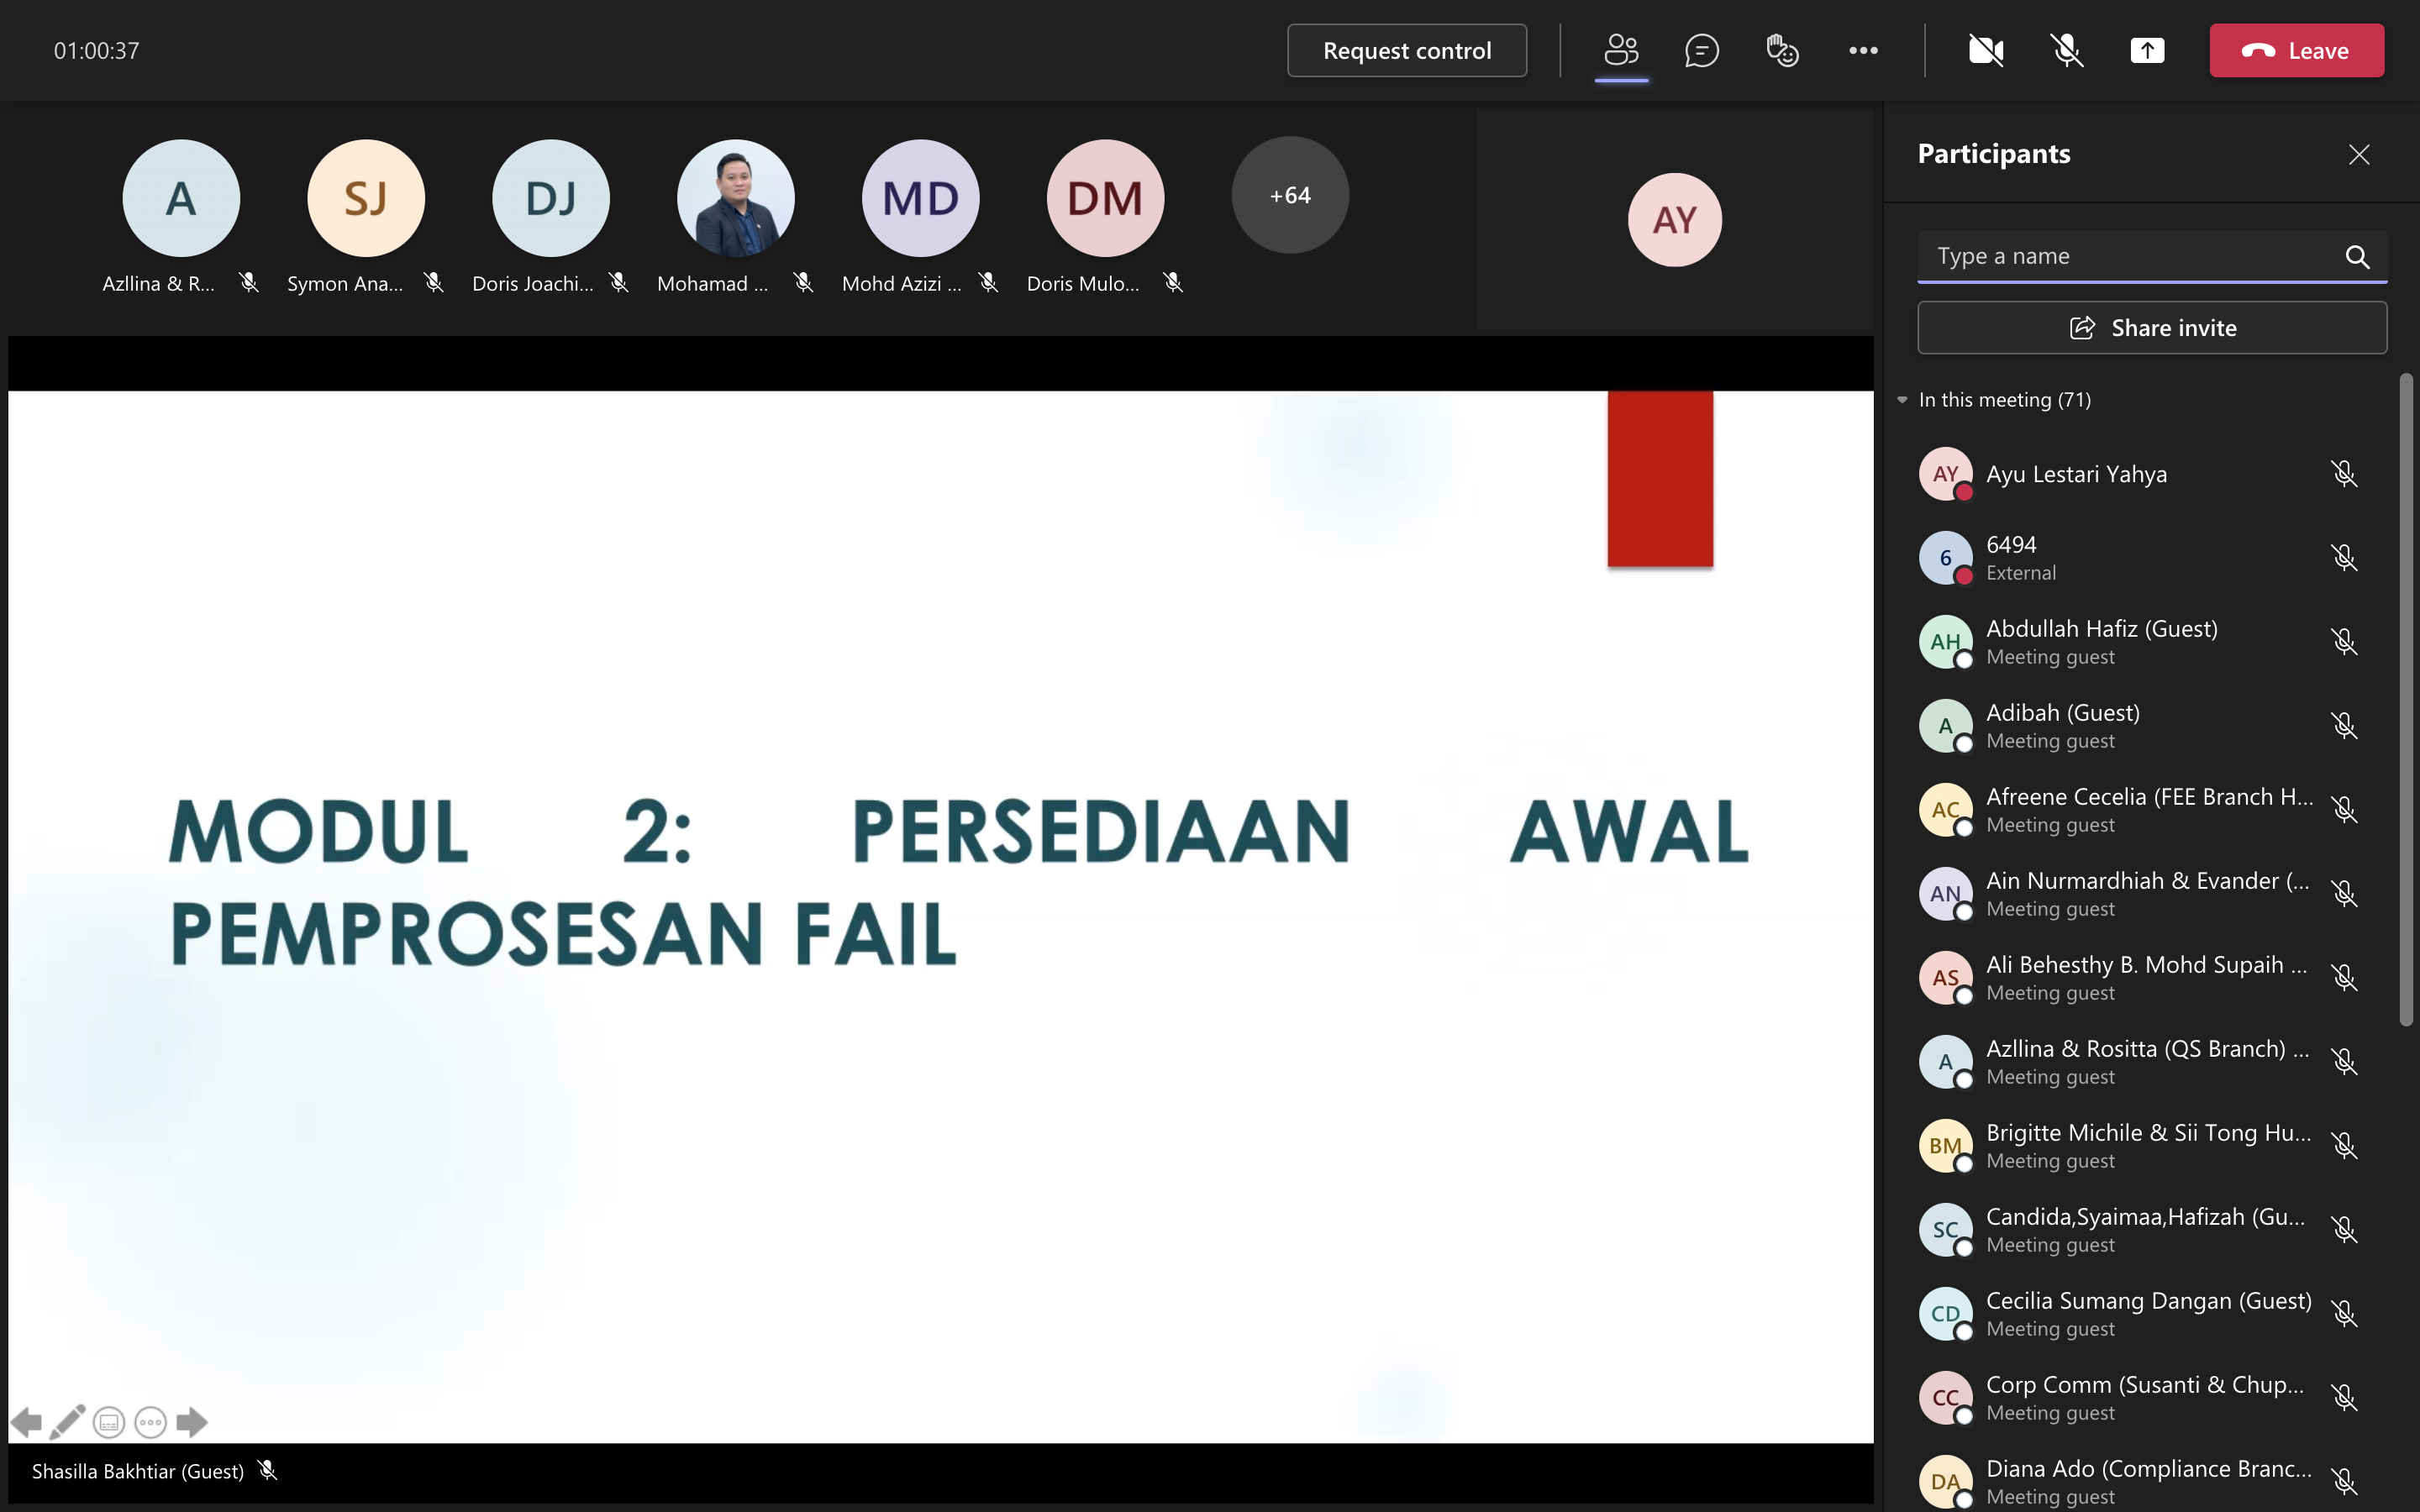
Task: Click Diana Ado's muted mic icon
Action: point(2344,1482)
